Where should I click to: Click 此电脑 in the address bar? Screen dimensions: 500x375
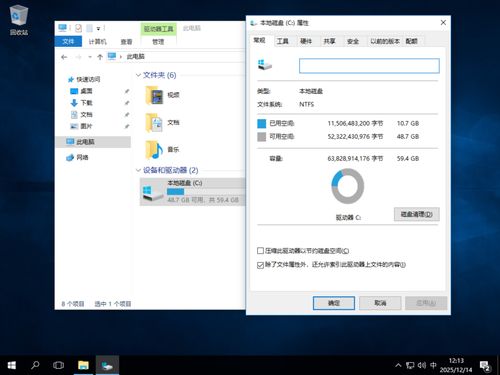tap(136, 57)
